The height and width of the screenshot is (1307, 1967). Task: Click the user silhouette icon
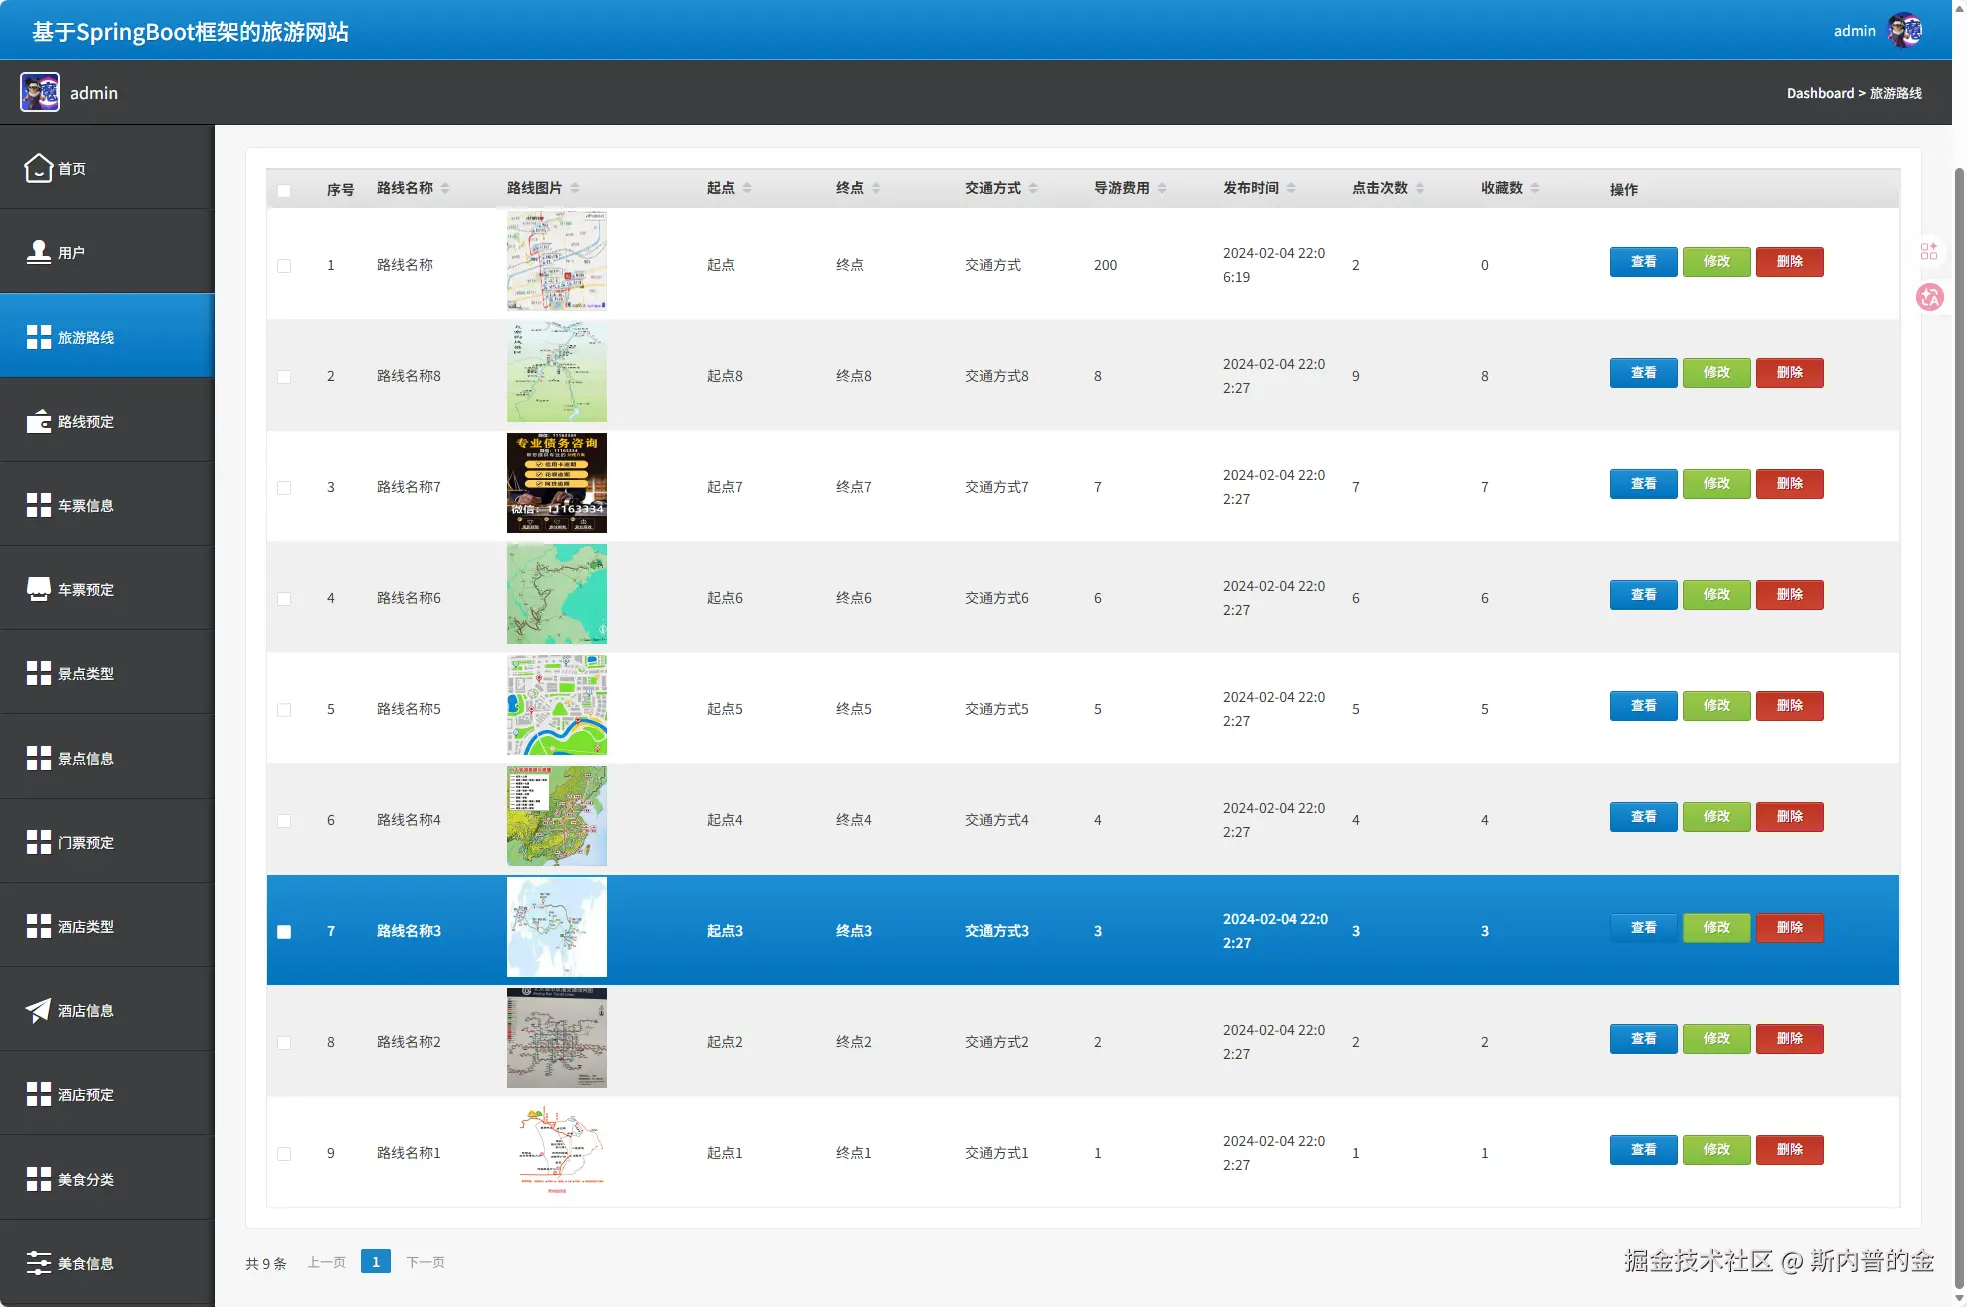(x=38, y=252)
